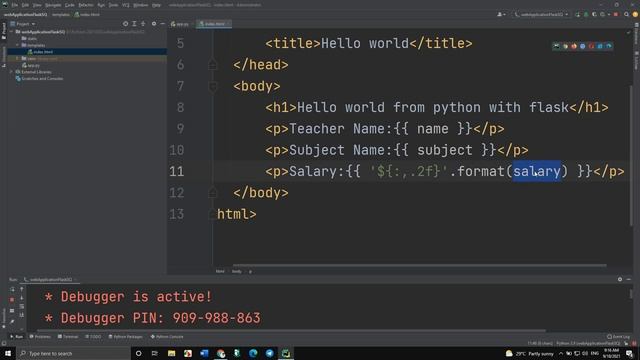
Task: Open the run configuration dropdown
Action: click(542, 14)
